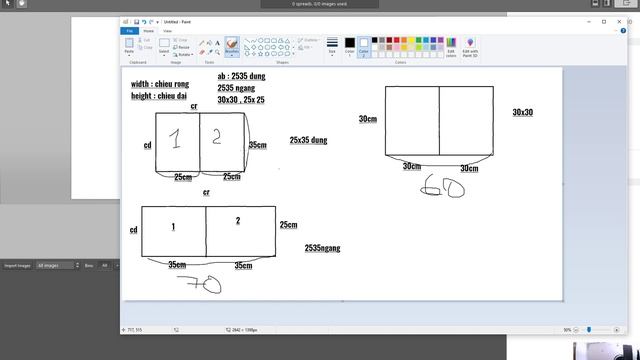Choose the oval shape in Shapes gallery
This screenshot has width=640, height=360.
tap(260, 40)
